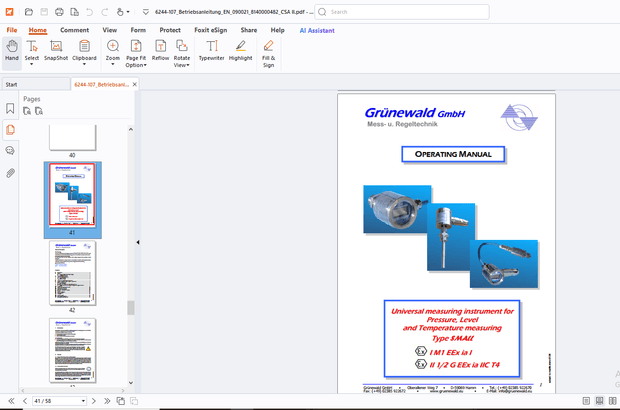
Task: Open the Comments panel icon
Action: click(10, 151)
